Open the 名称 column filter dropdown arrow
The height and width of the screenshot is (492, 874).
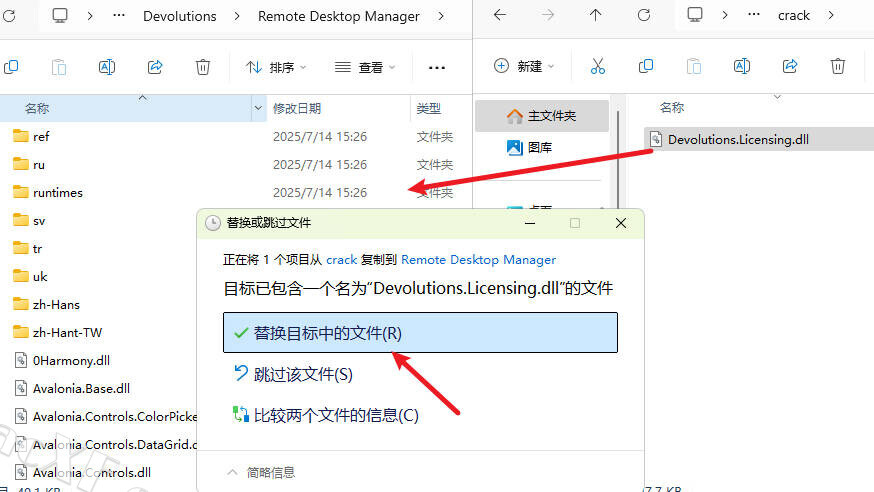pyautogui.click(x=258, y=108)
